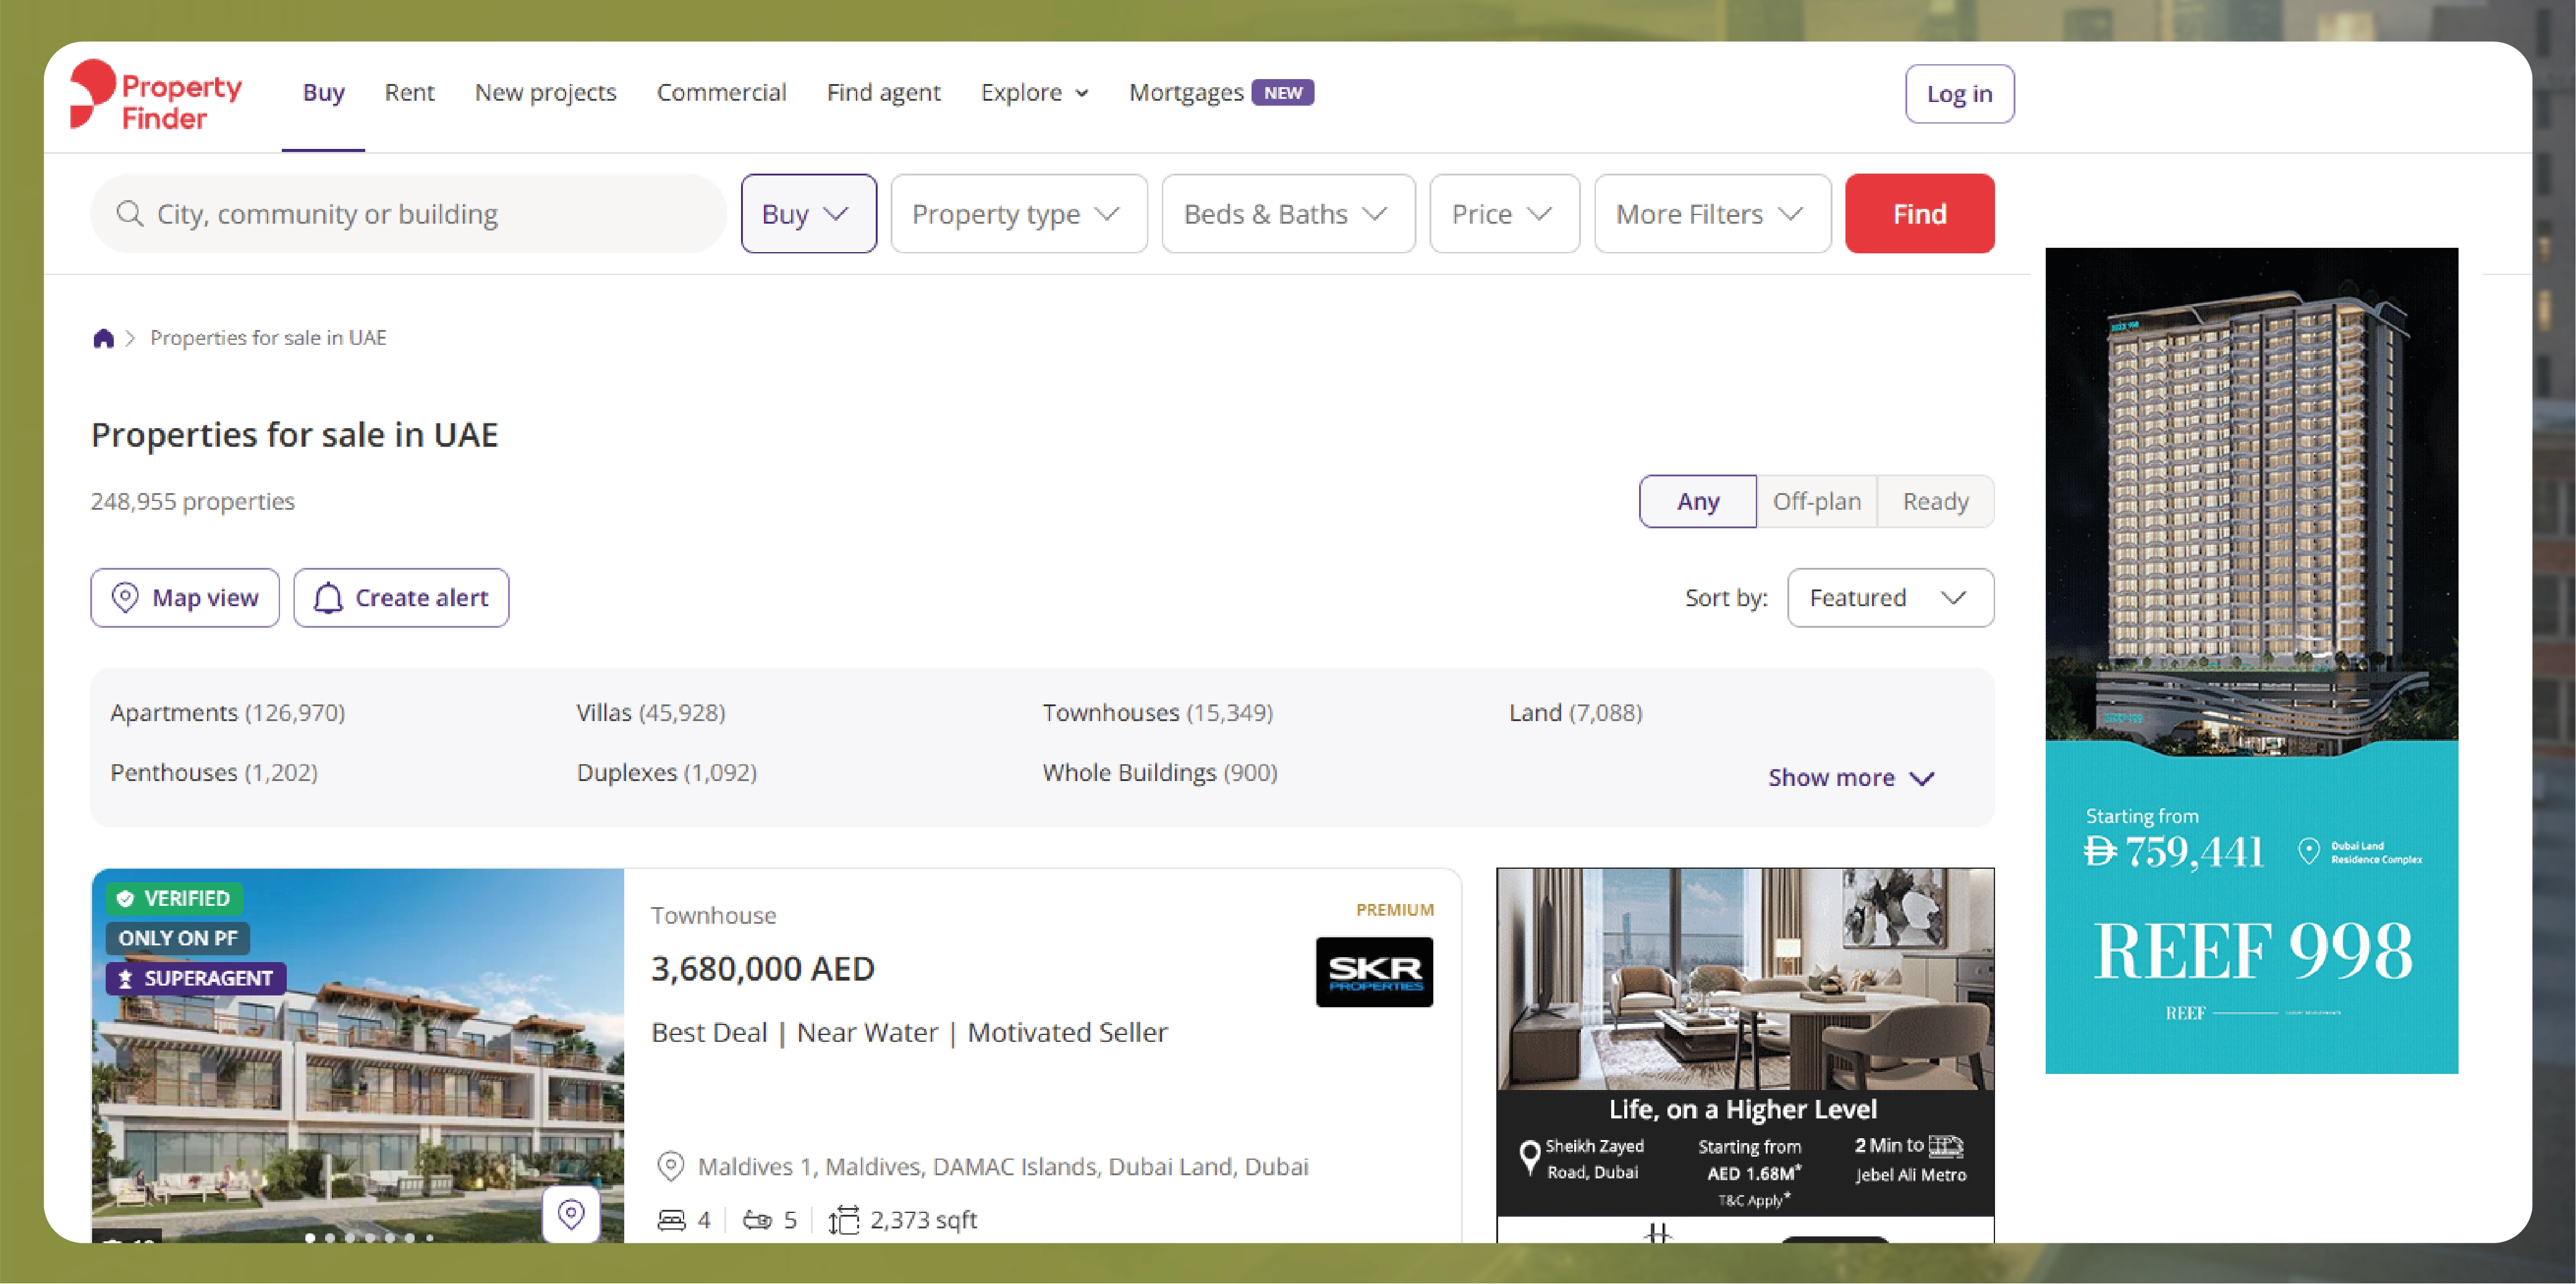Click the home icon in the breadcrumb

pyautogui.click(x=104, y=338)
